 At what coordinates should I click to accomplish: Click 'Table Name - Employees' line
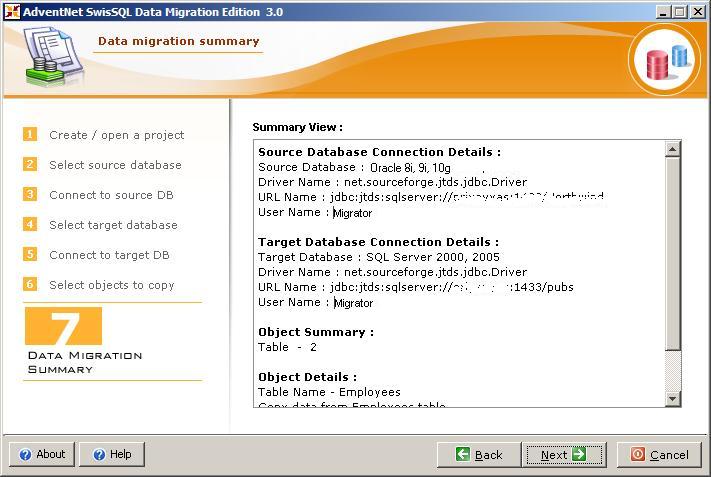pyautogui.click(x=329, y=392)
